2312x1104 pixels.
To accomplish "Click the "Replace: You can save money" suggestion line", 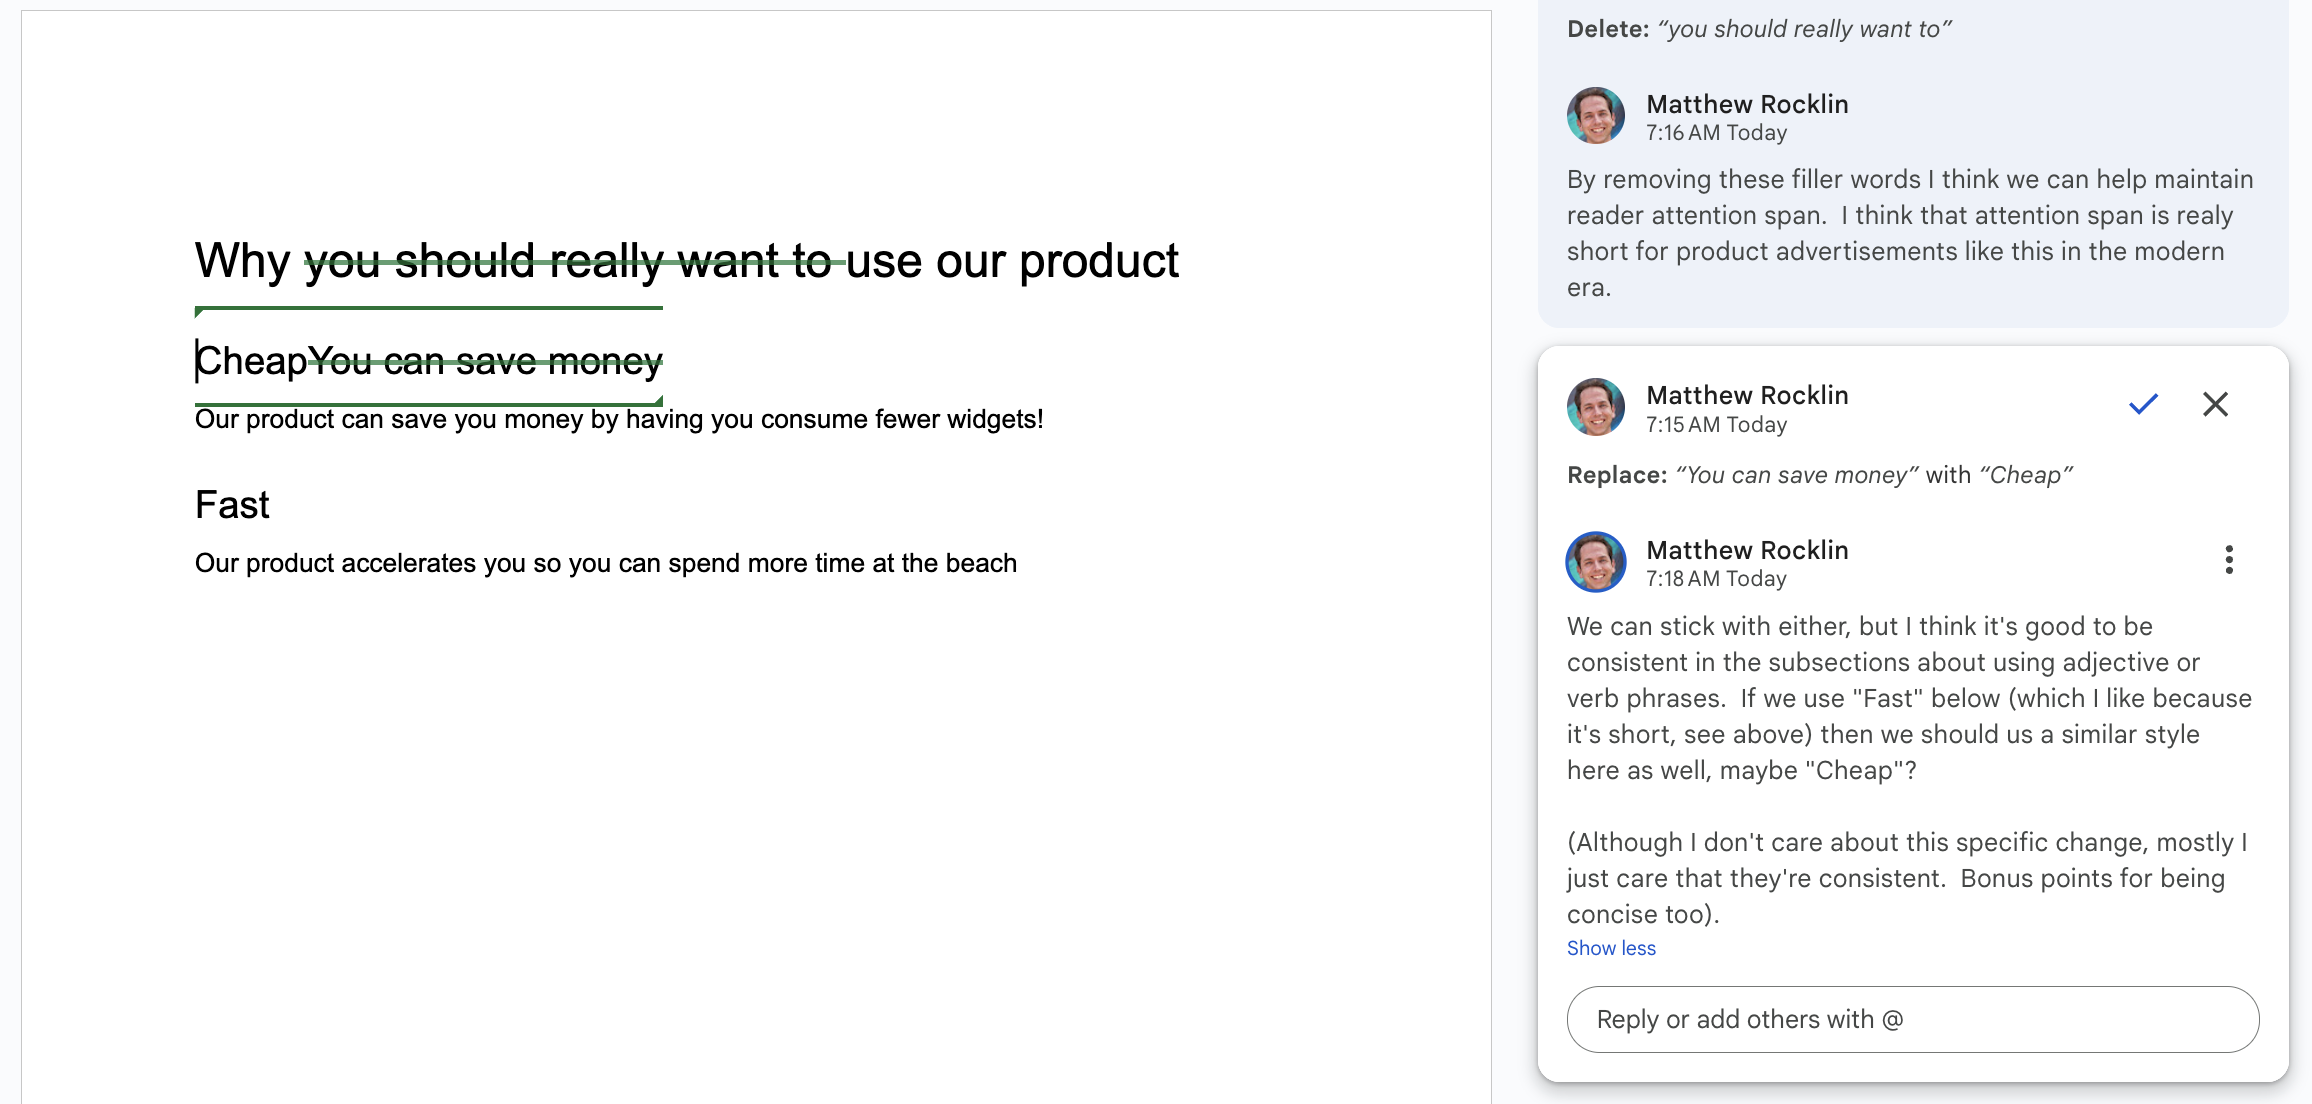I will coord(1819,475).
